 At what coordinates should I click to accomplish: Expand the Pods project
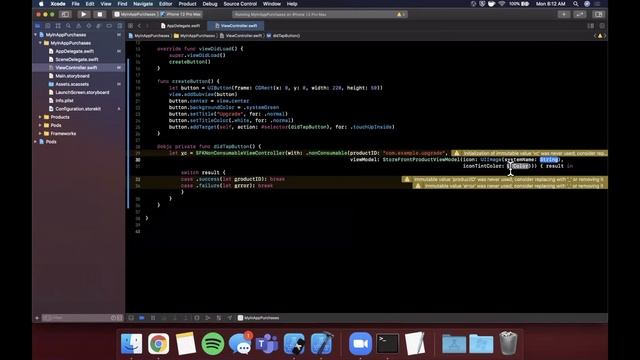click(x=36, y=142)
